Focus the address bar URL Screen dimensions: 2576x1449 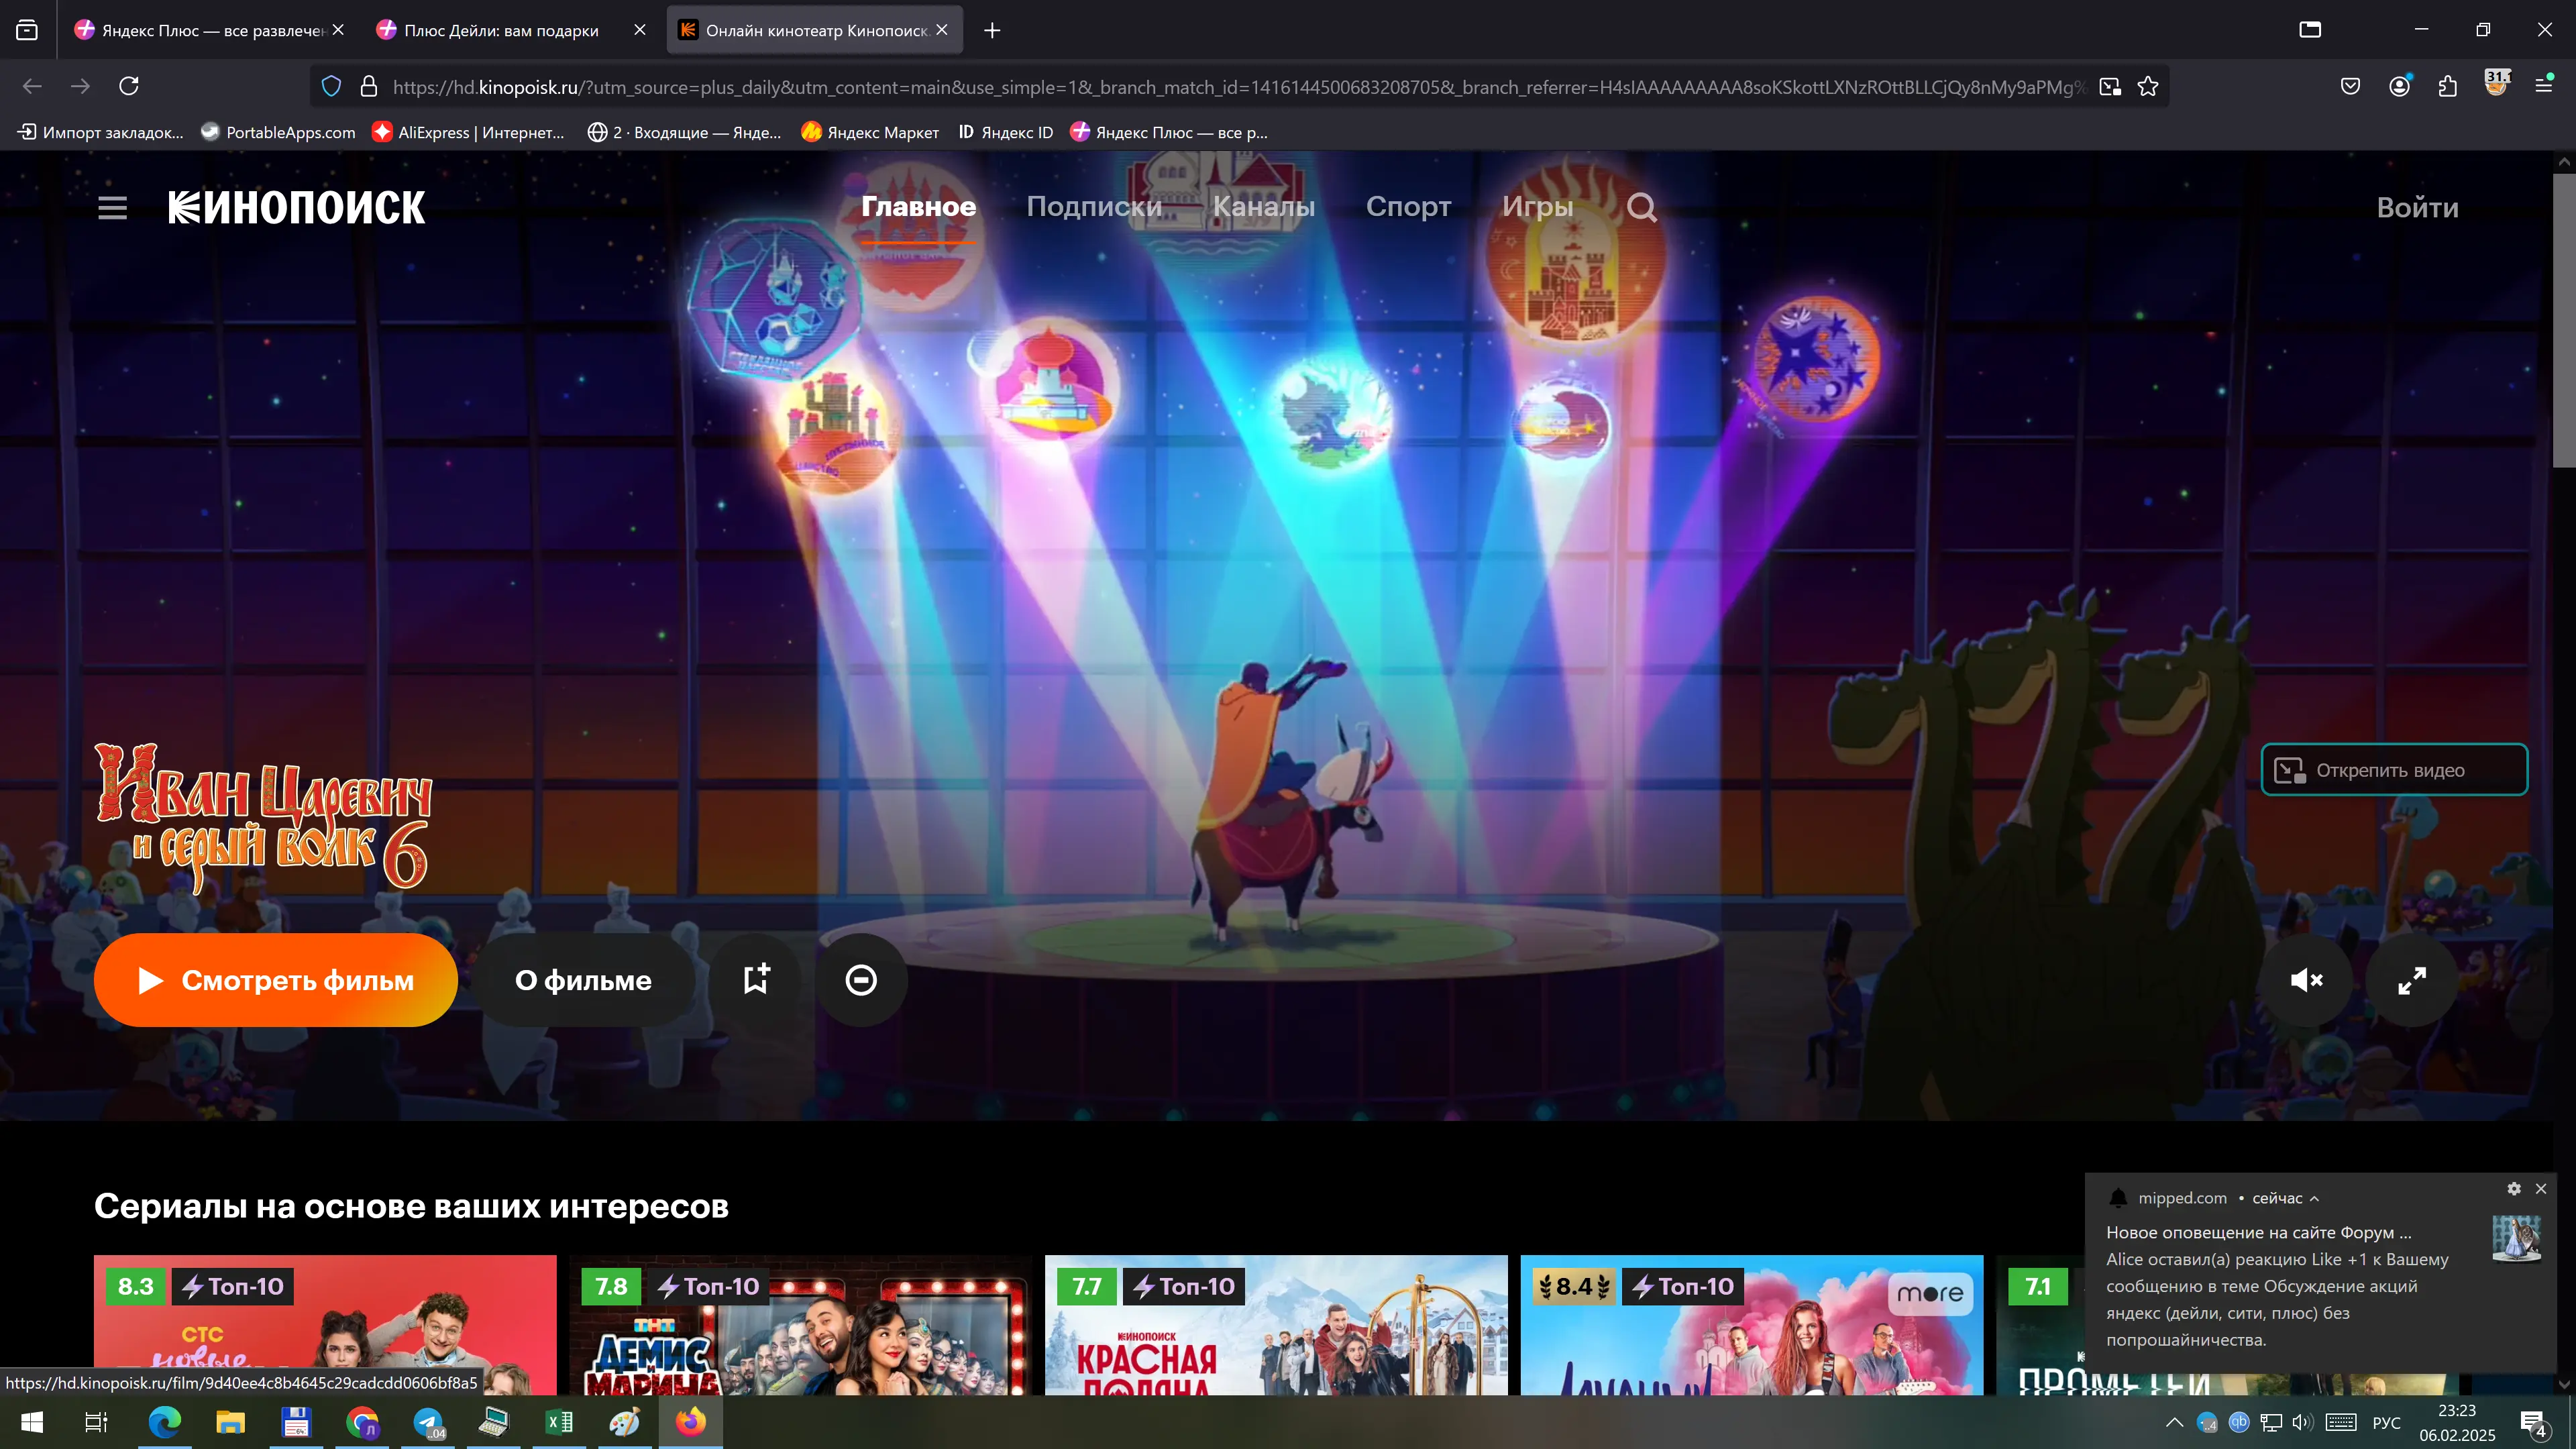click(1238, 87)
